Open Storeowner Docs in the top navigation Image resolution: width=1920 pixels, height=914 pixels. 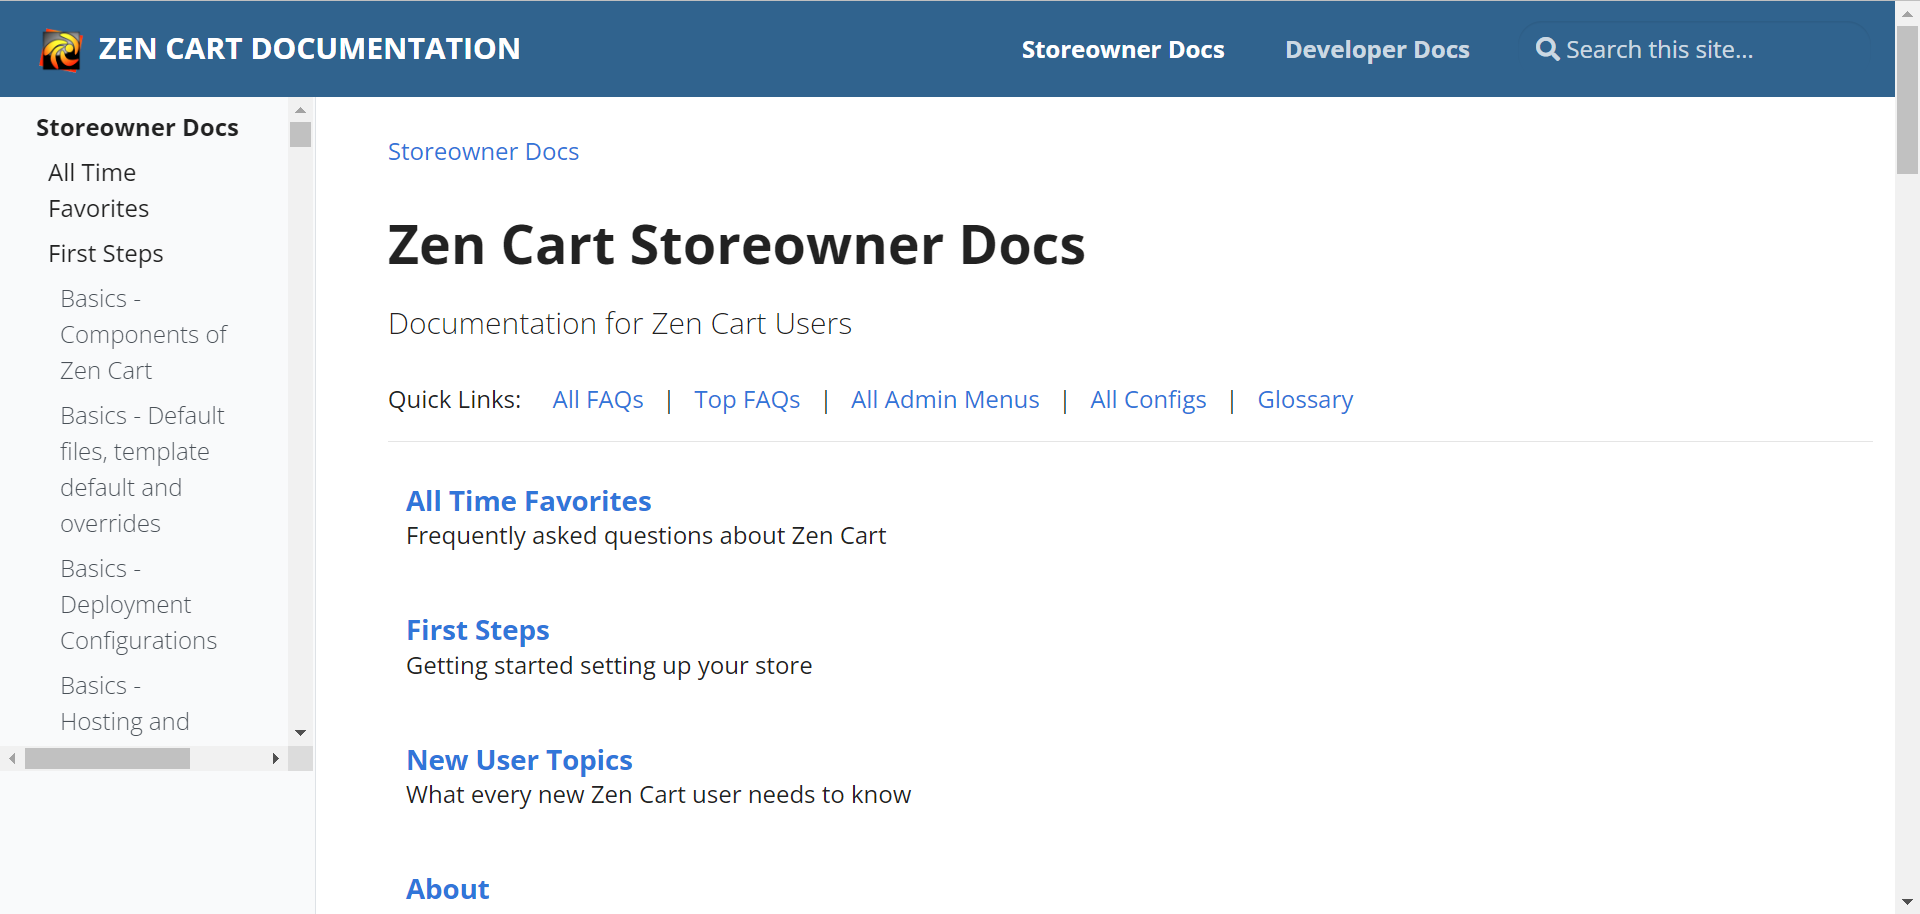click(x=1123, y=49)
